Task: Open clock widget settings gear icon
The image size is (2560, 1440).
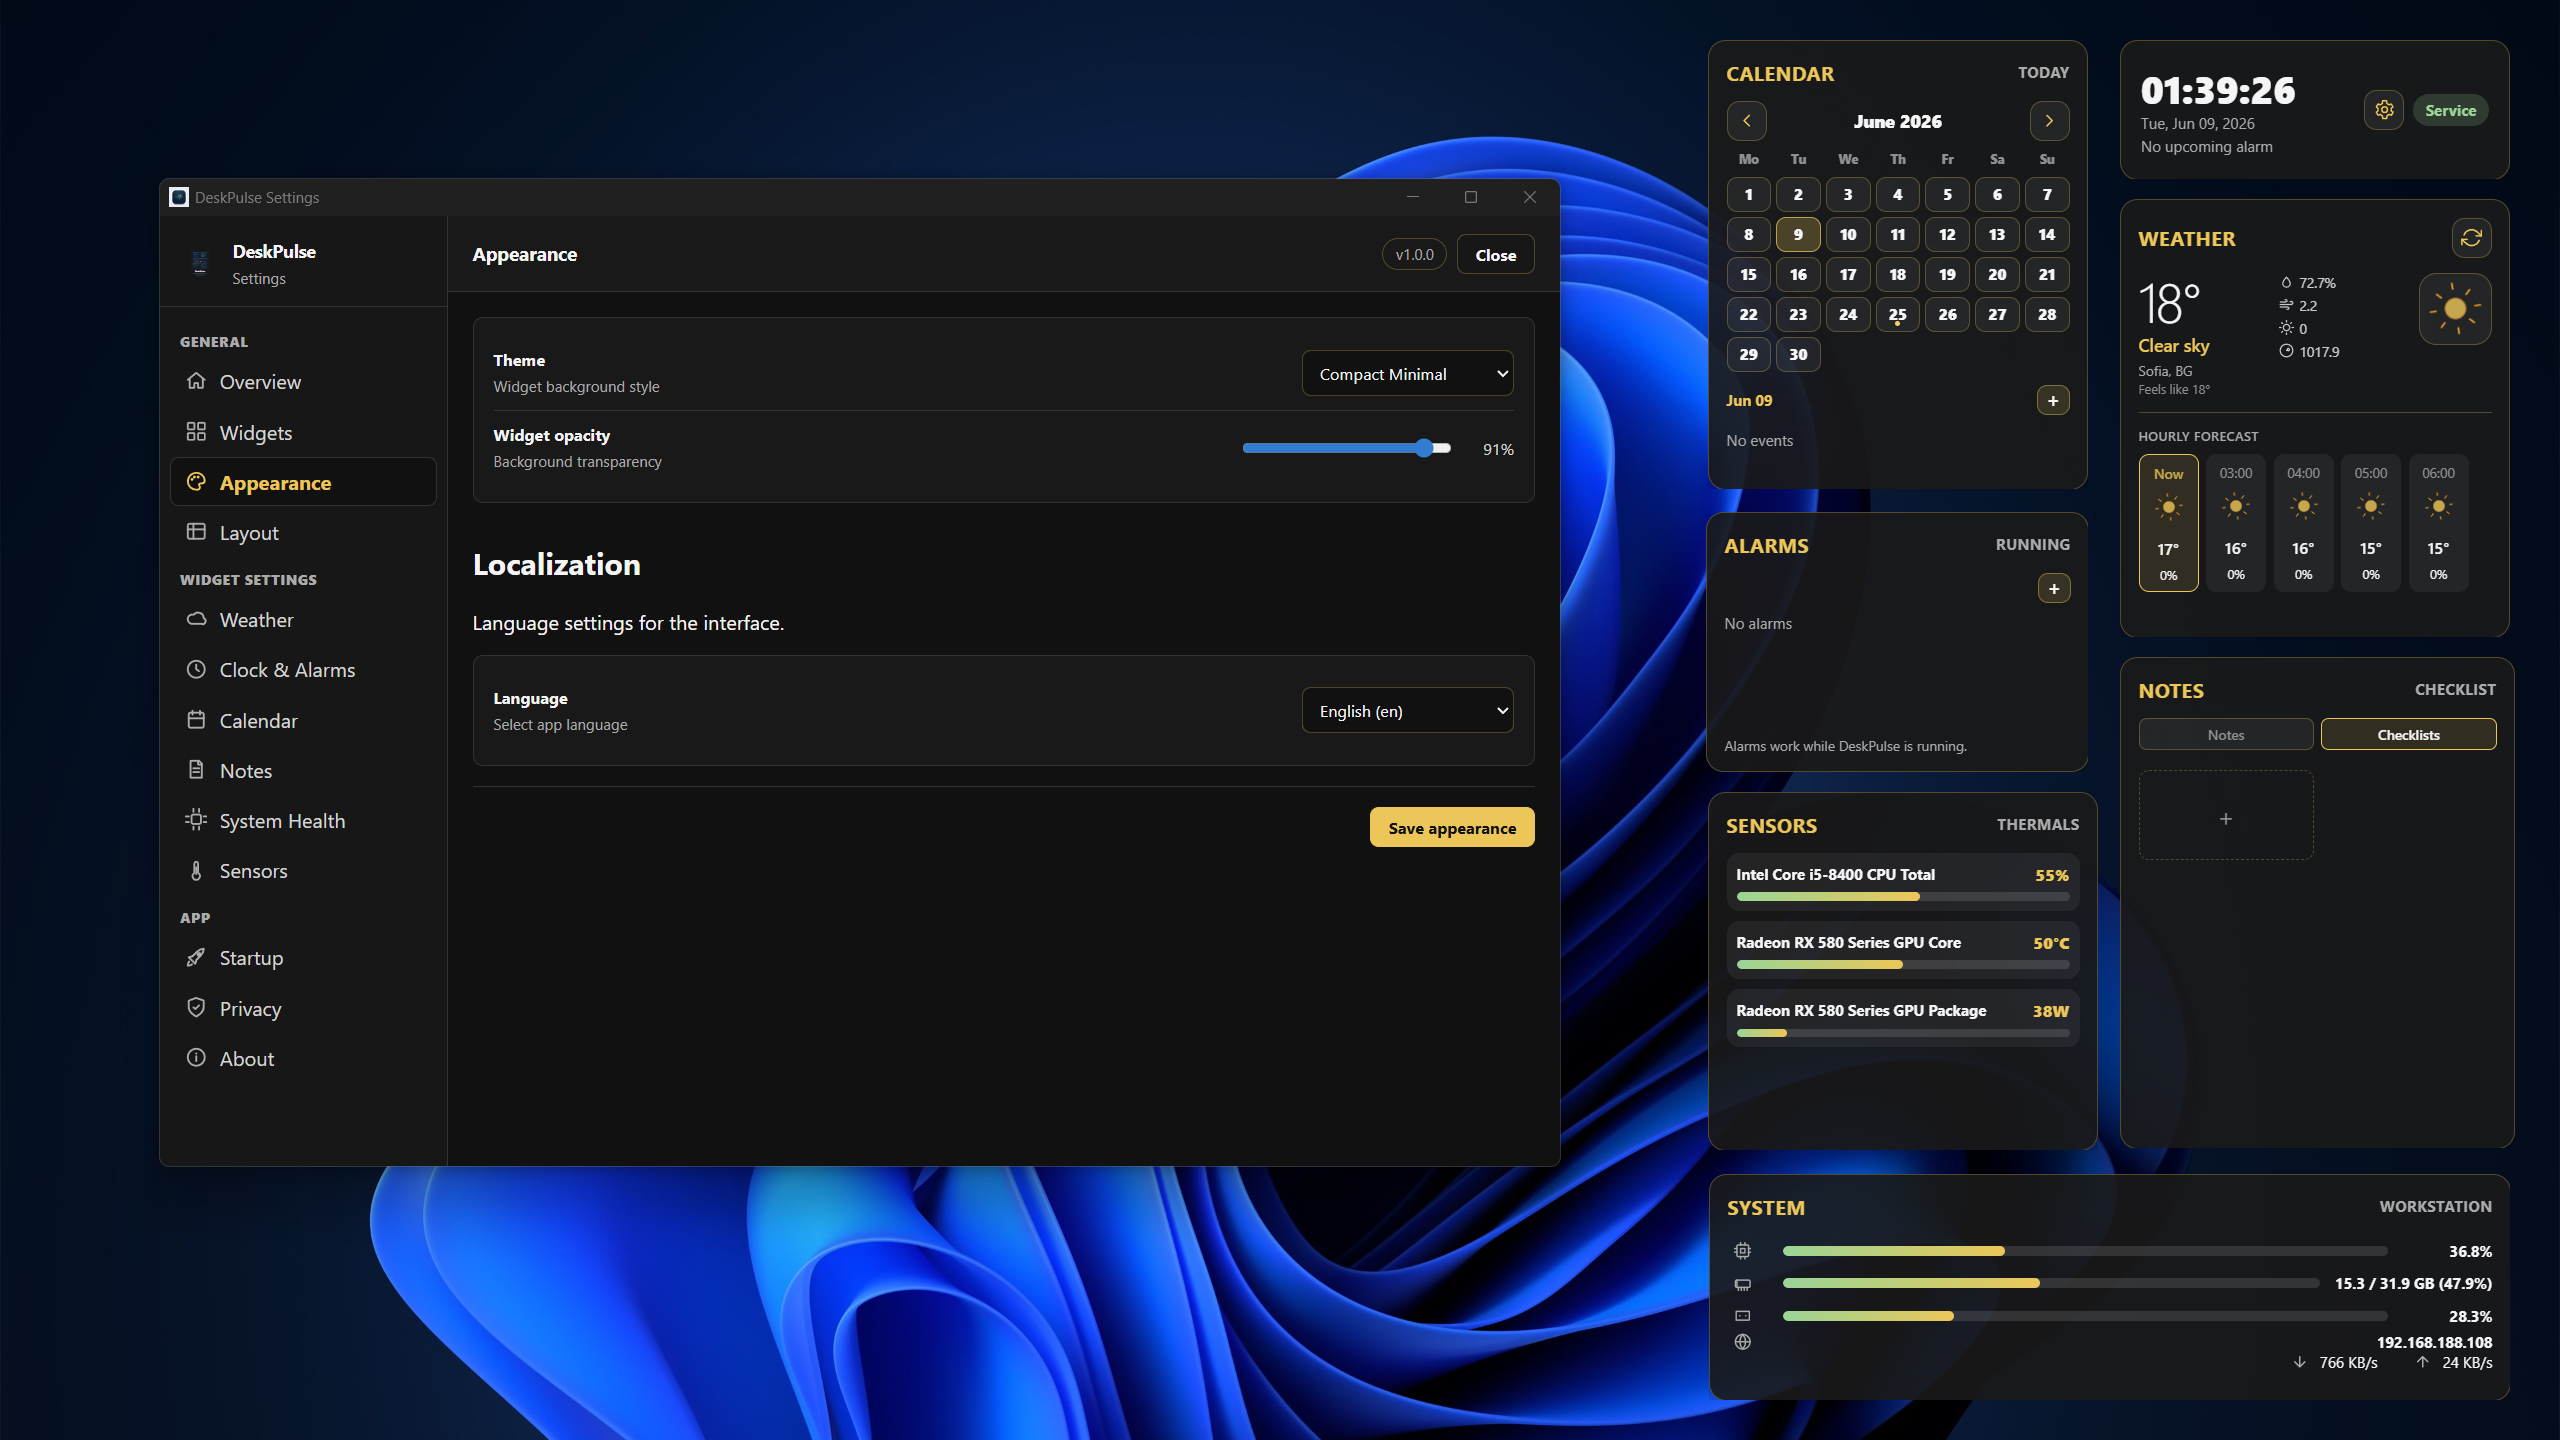Action: (2384, 110)
